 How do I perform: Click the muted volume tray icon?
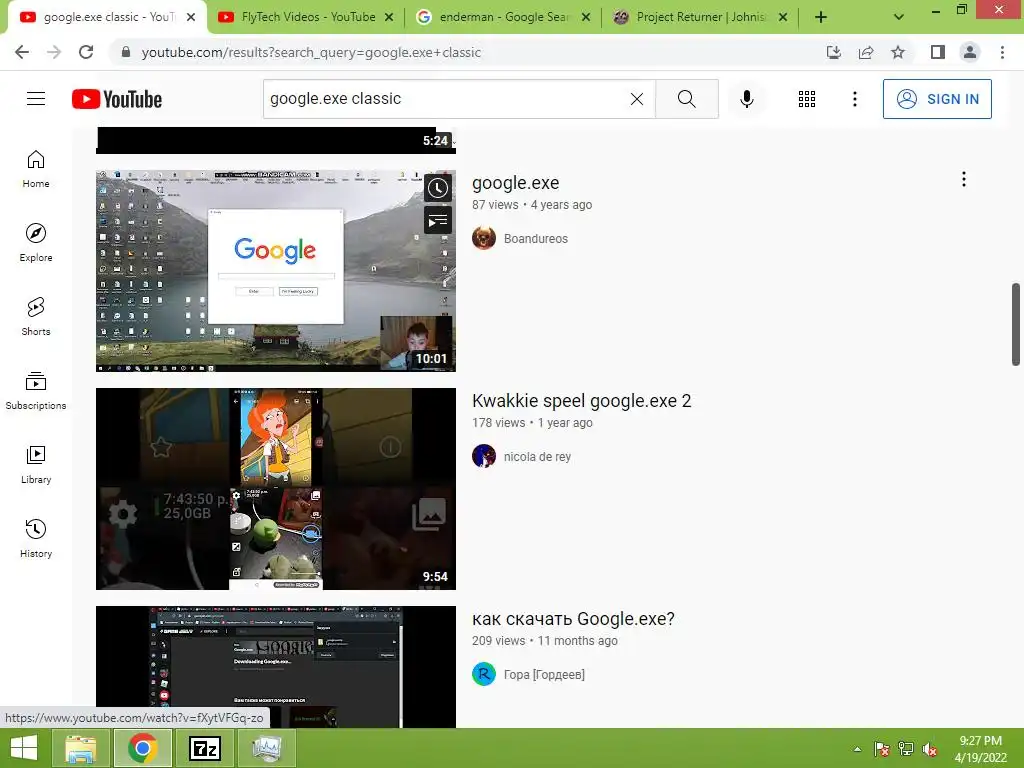930,749
